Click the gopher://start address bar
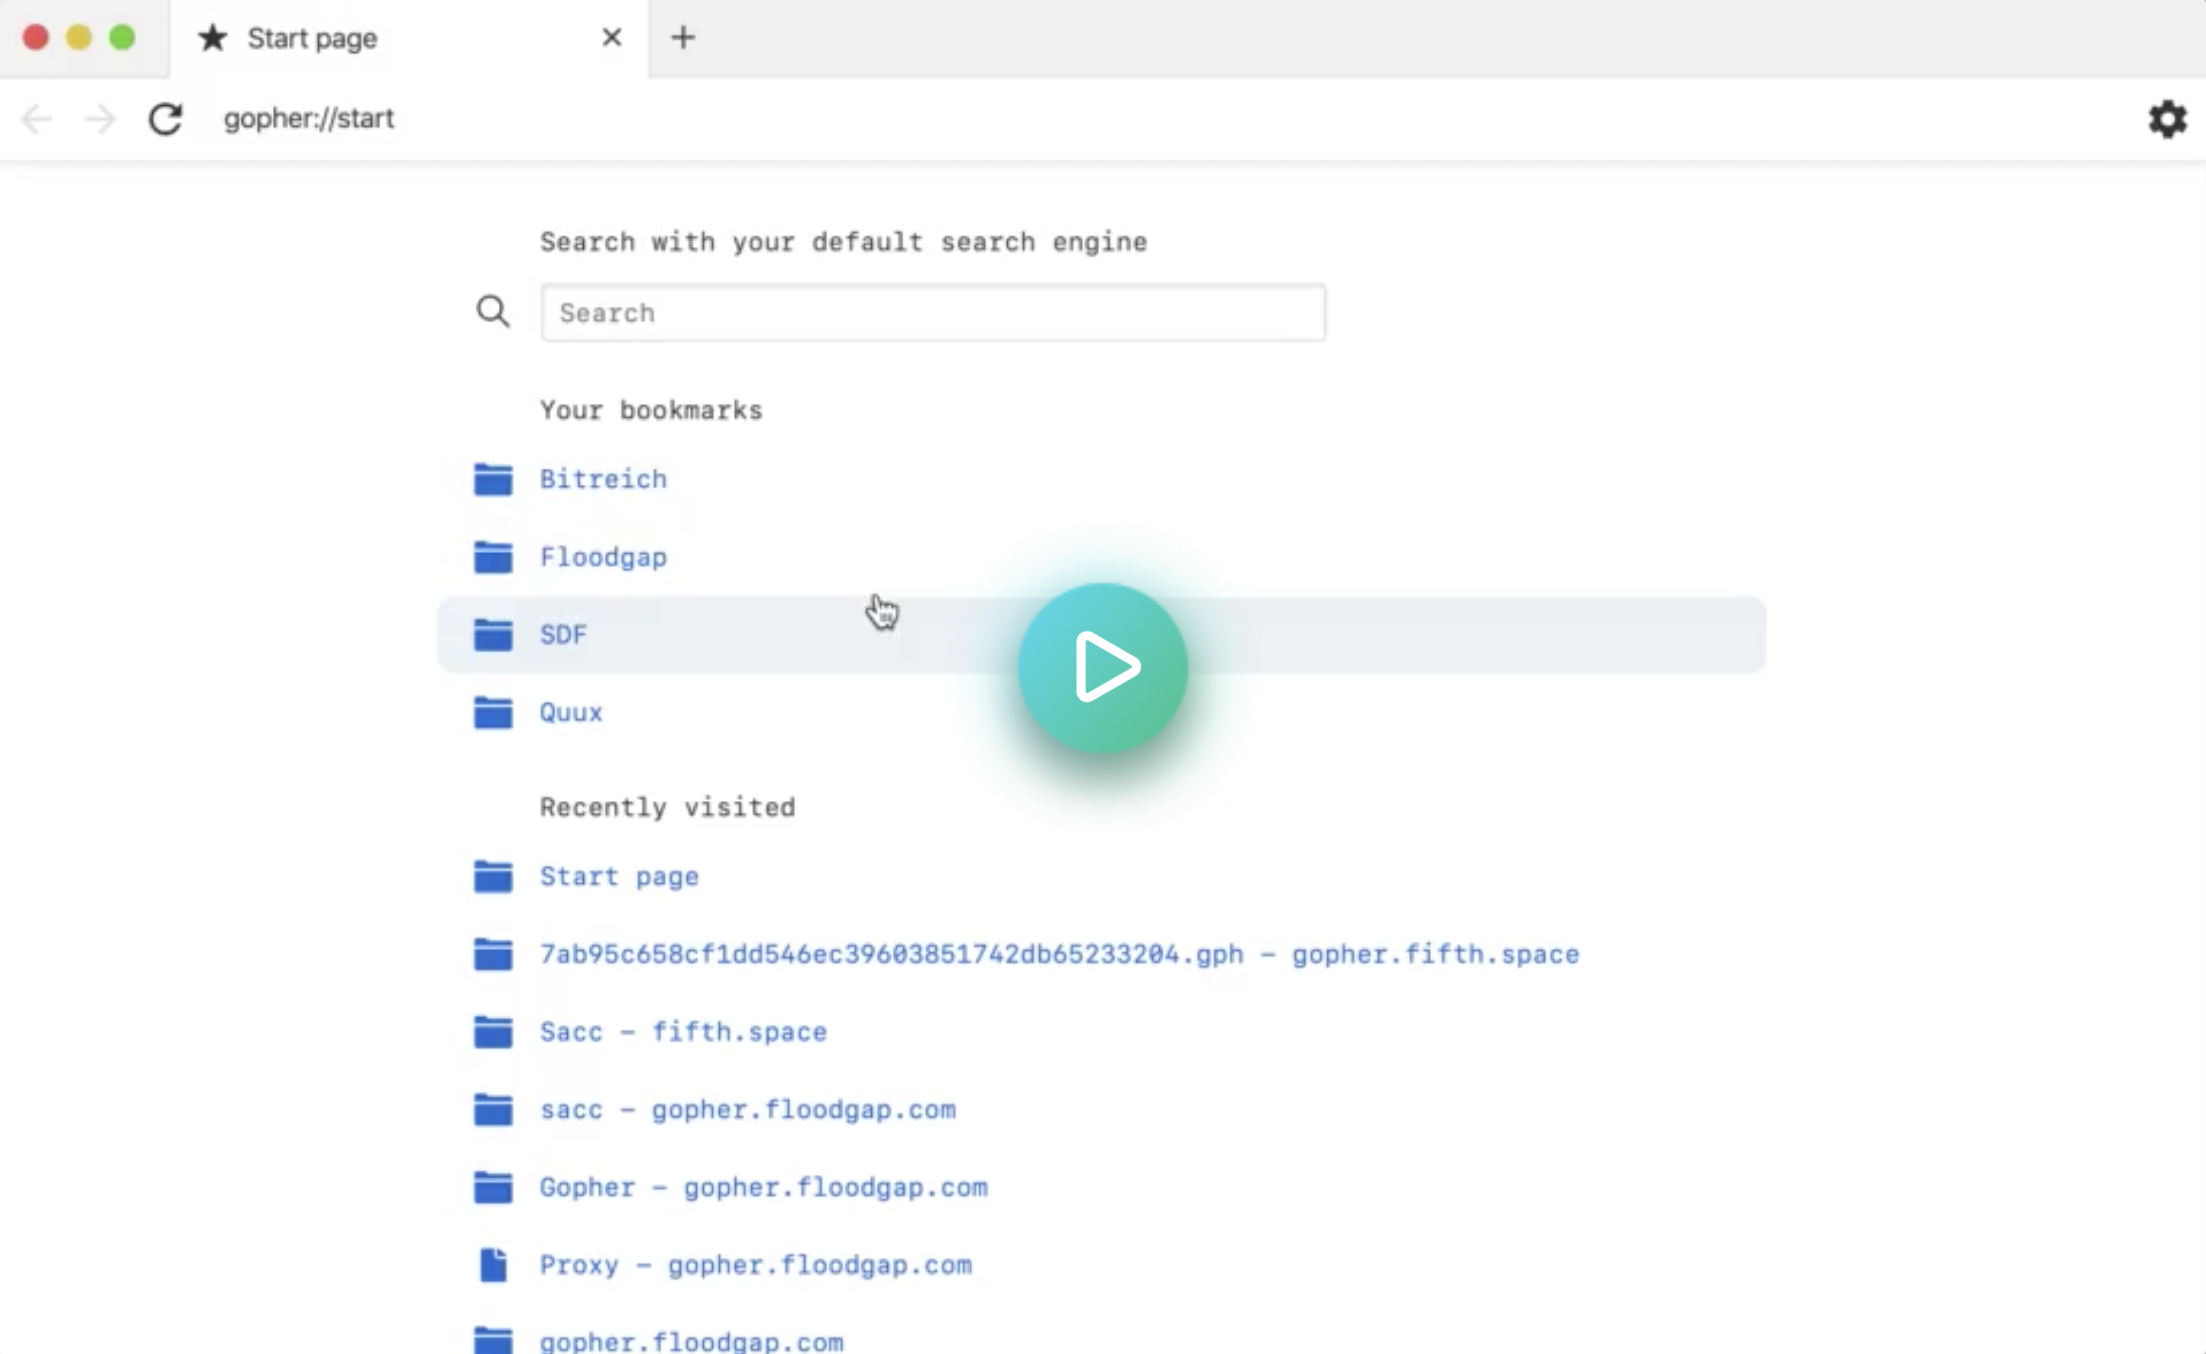 (x=308, y=119)
